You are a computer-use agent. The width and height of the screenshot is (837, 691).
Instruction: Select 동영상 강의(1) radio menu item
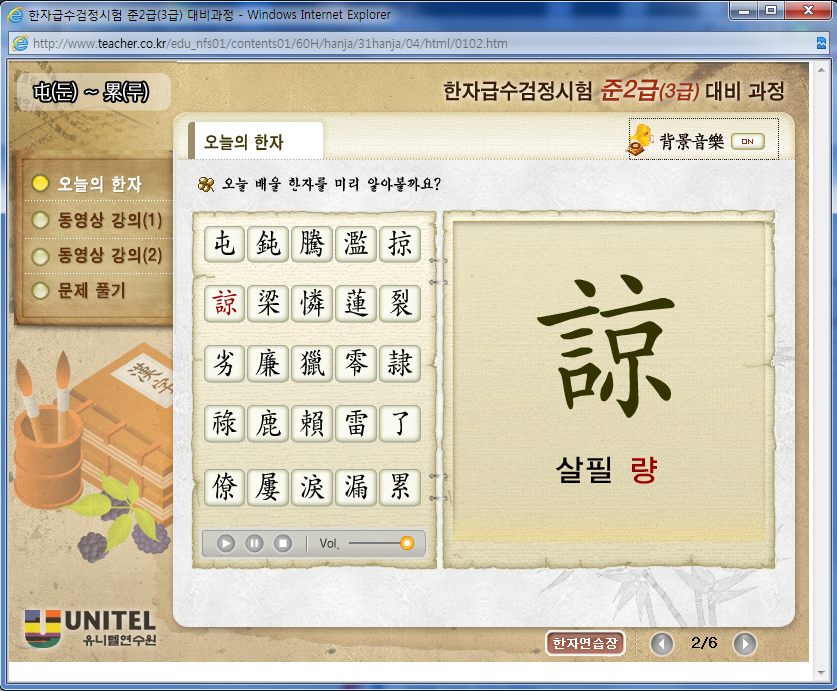coord(98,220)
